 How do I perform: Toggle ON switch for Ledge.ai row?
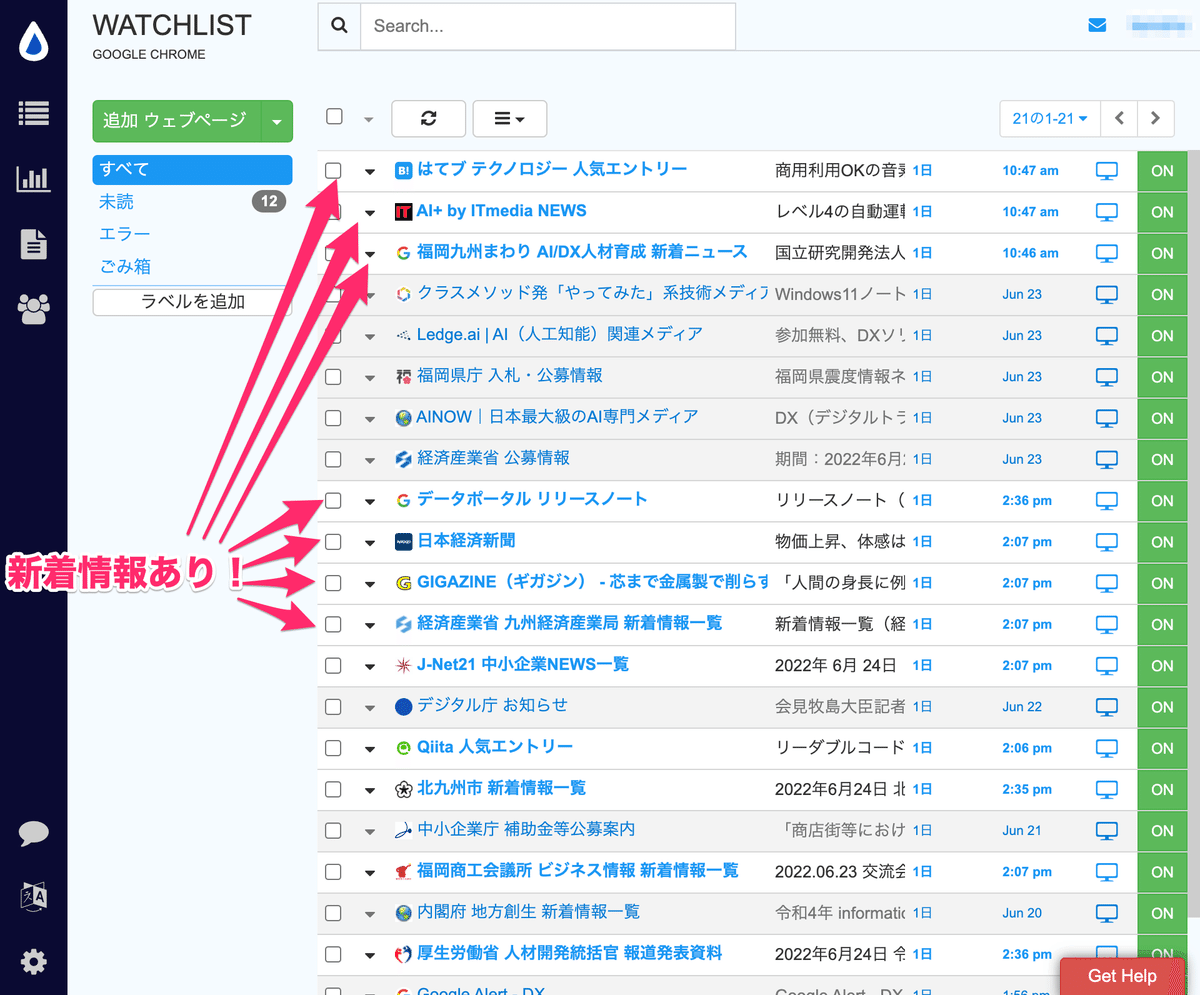(x=1162, y=335)
